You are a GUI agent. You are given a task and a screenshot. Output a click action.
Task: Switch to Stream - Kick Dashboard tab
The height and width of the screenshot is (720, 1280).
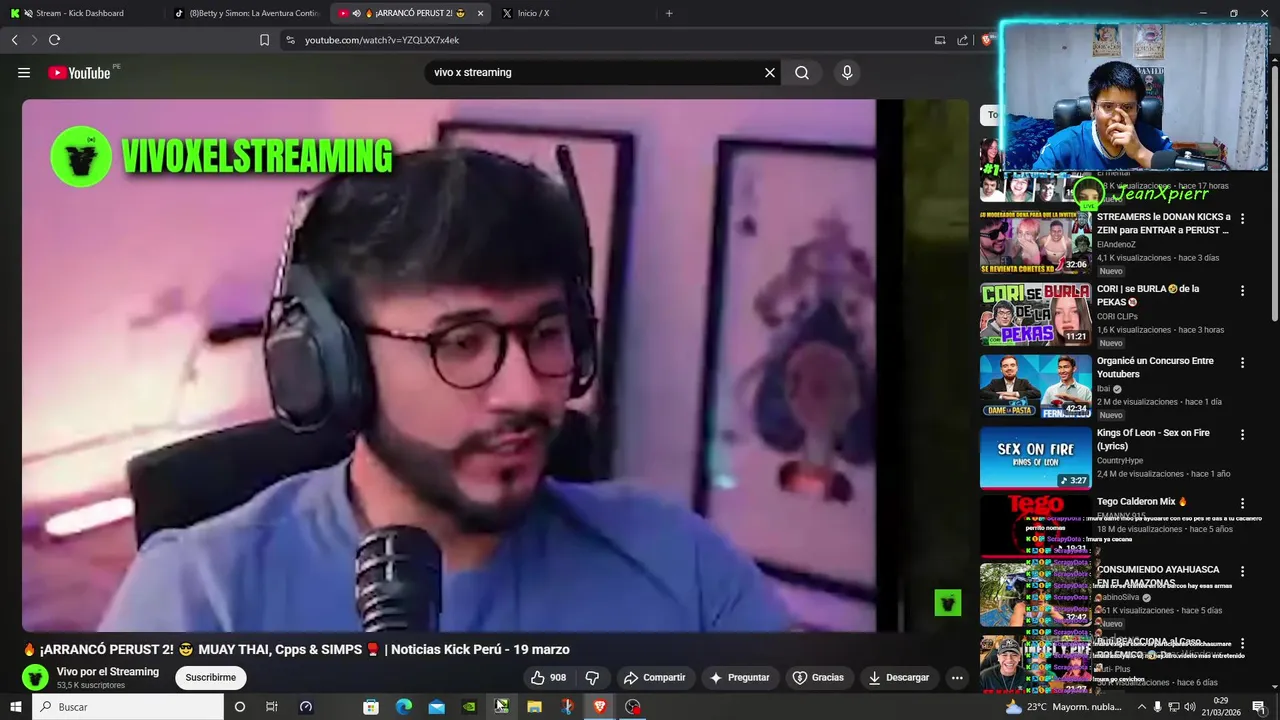(x=80, y=13)
